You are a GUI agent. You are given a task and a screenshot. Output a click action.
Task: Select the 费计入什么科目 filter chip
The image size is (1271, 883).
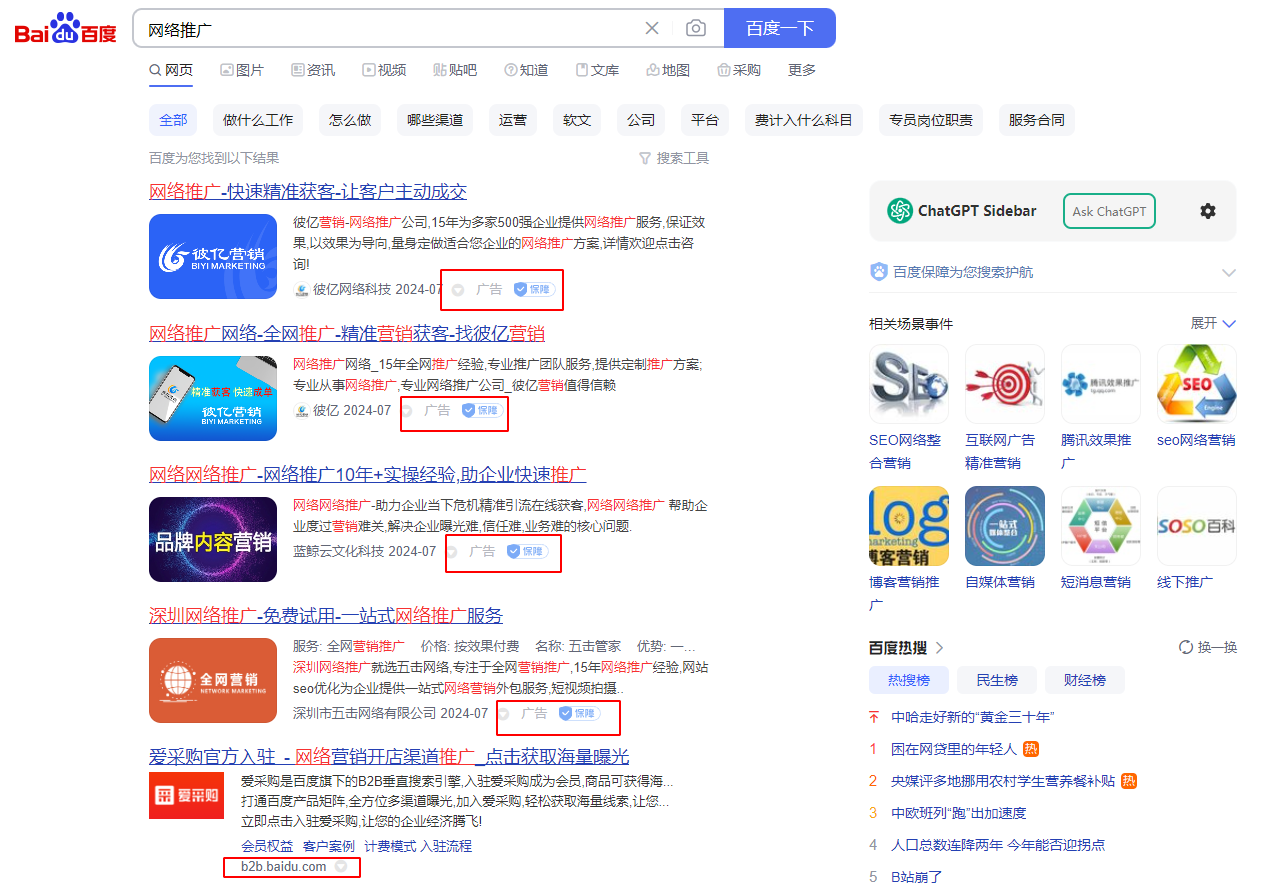pos(804,120)
